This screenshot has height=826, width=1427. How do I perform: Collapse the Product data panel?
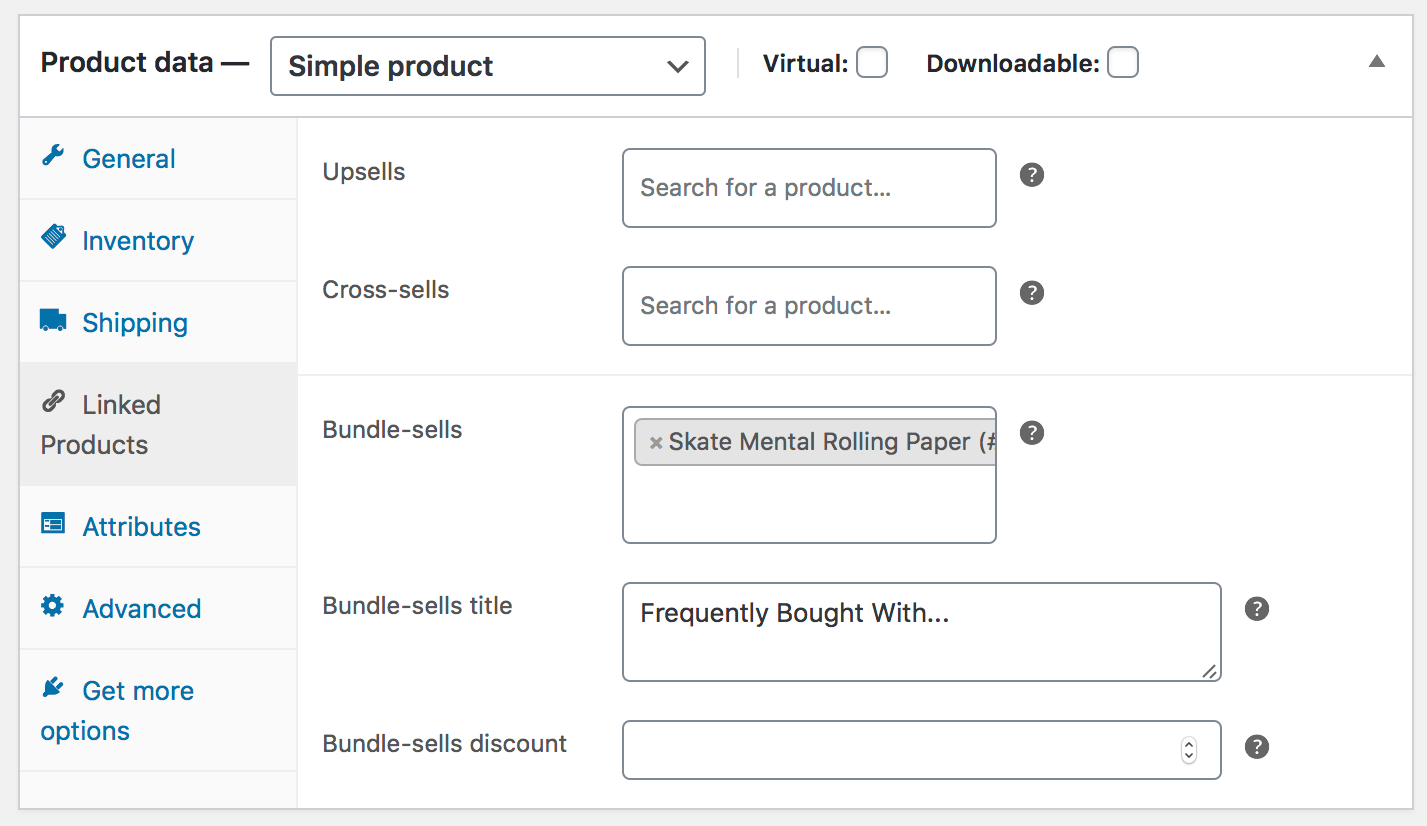tap(1377, 62)
